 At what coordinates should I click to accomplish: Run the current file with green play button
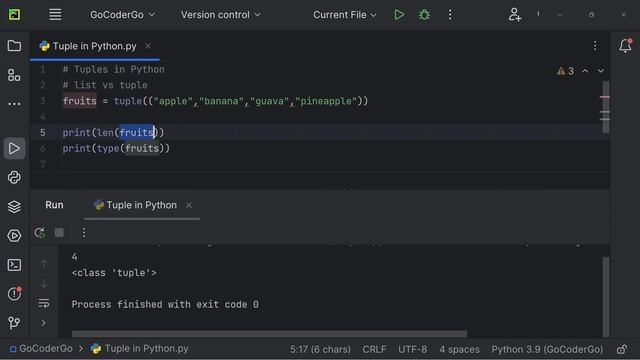pos(399,15)
